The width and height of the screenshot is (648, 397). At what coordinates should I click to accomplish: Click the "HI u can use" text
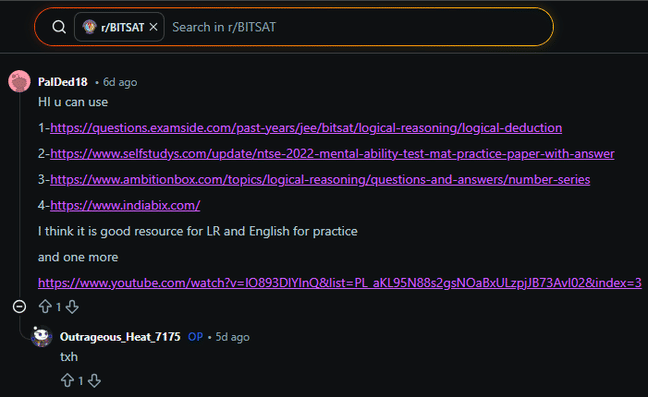click(73, 102)
